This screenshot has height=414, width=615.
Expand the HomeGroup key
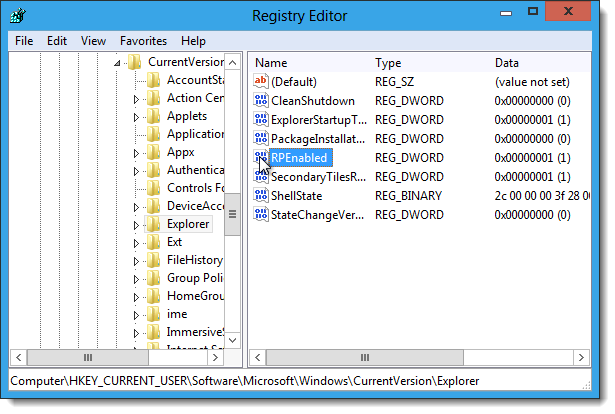136,298
